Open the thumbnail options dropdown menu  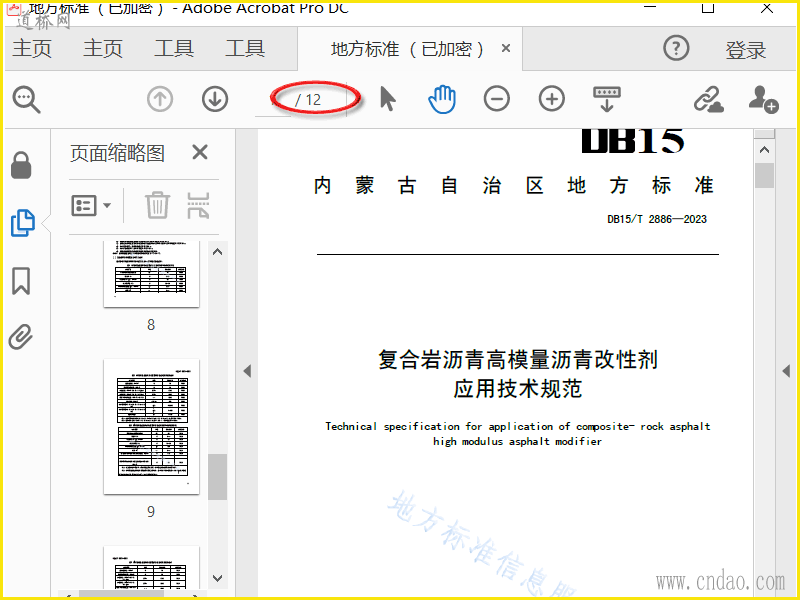pos(91,206)
